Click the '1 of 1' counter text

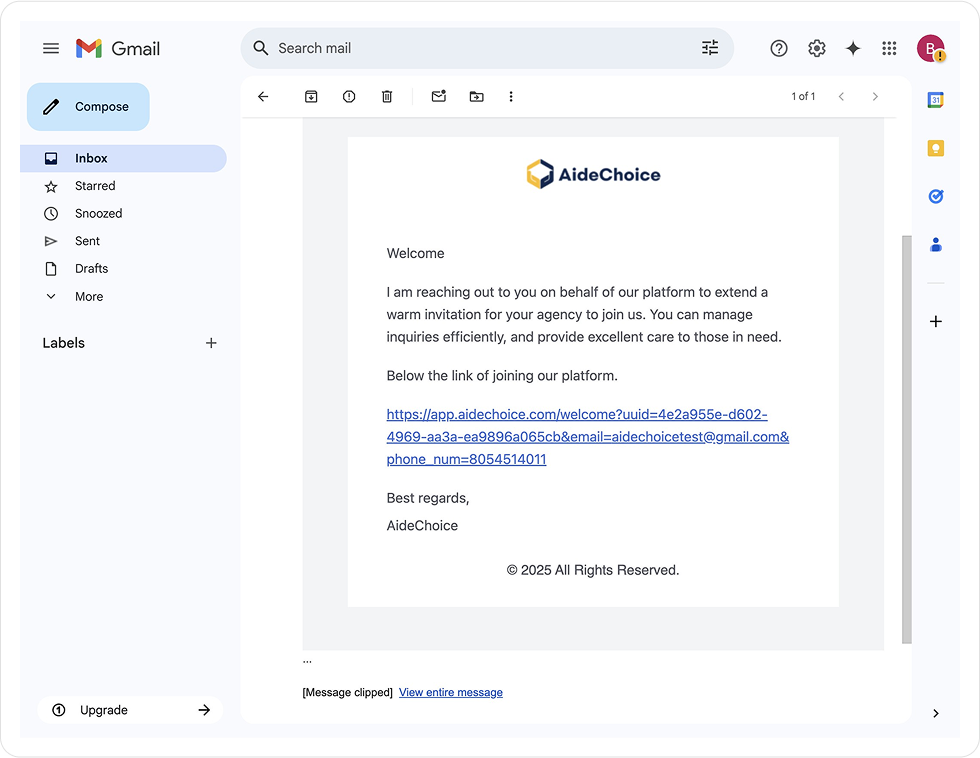[x=803, y=96]
